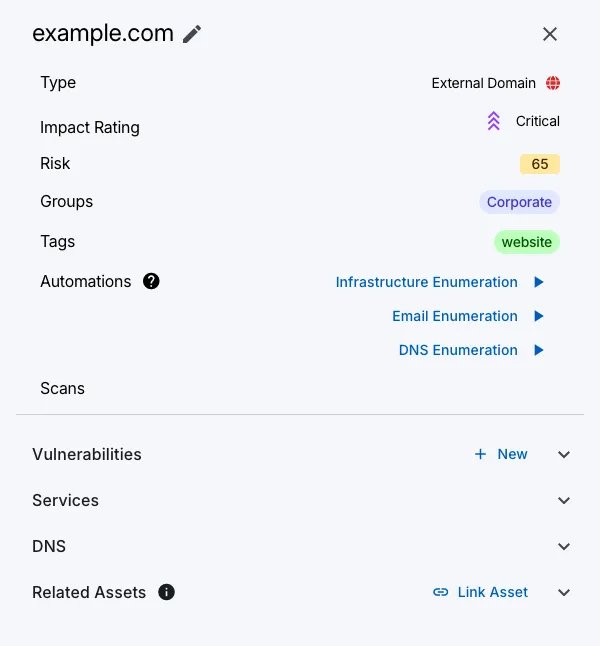Open the DNS Enumeration link

458,350
